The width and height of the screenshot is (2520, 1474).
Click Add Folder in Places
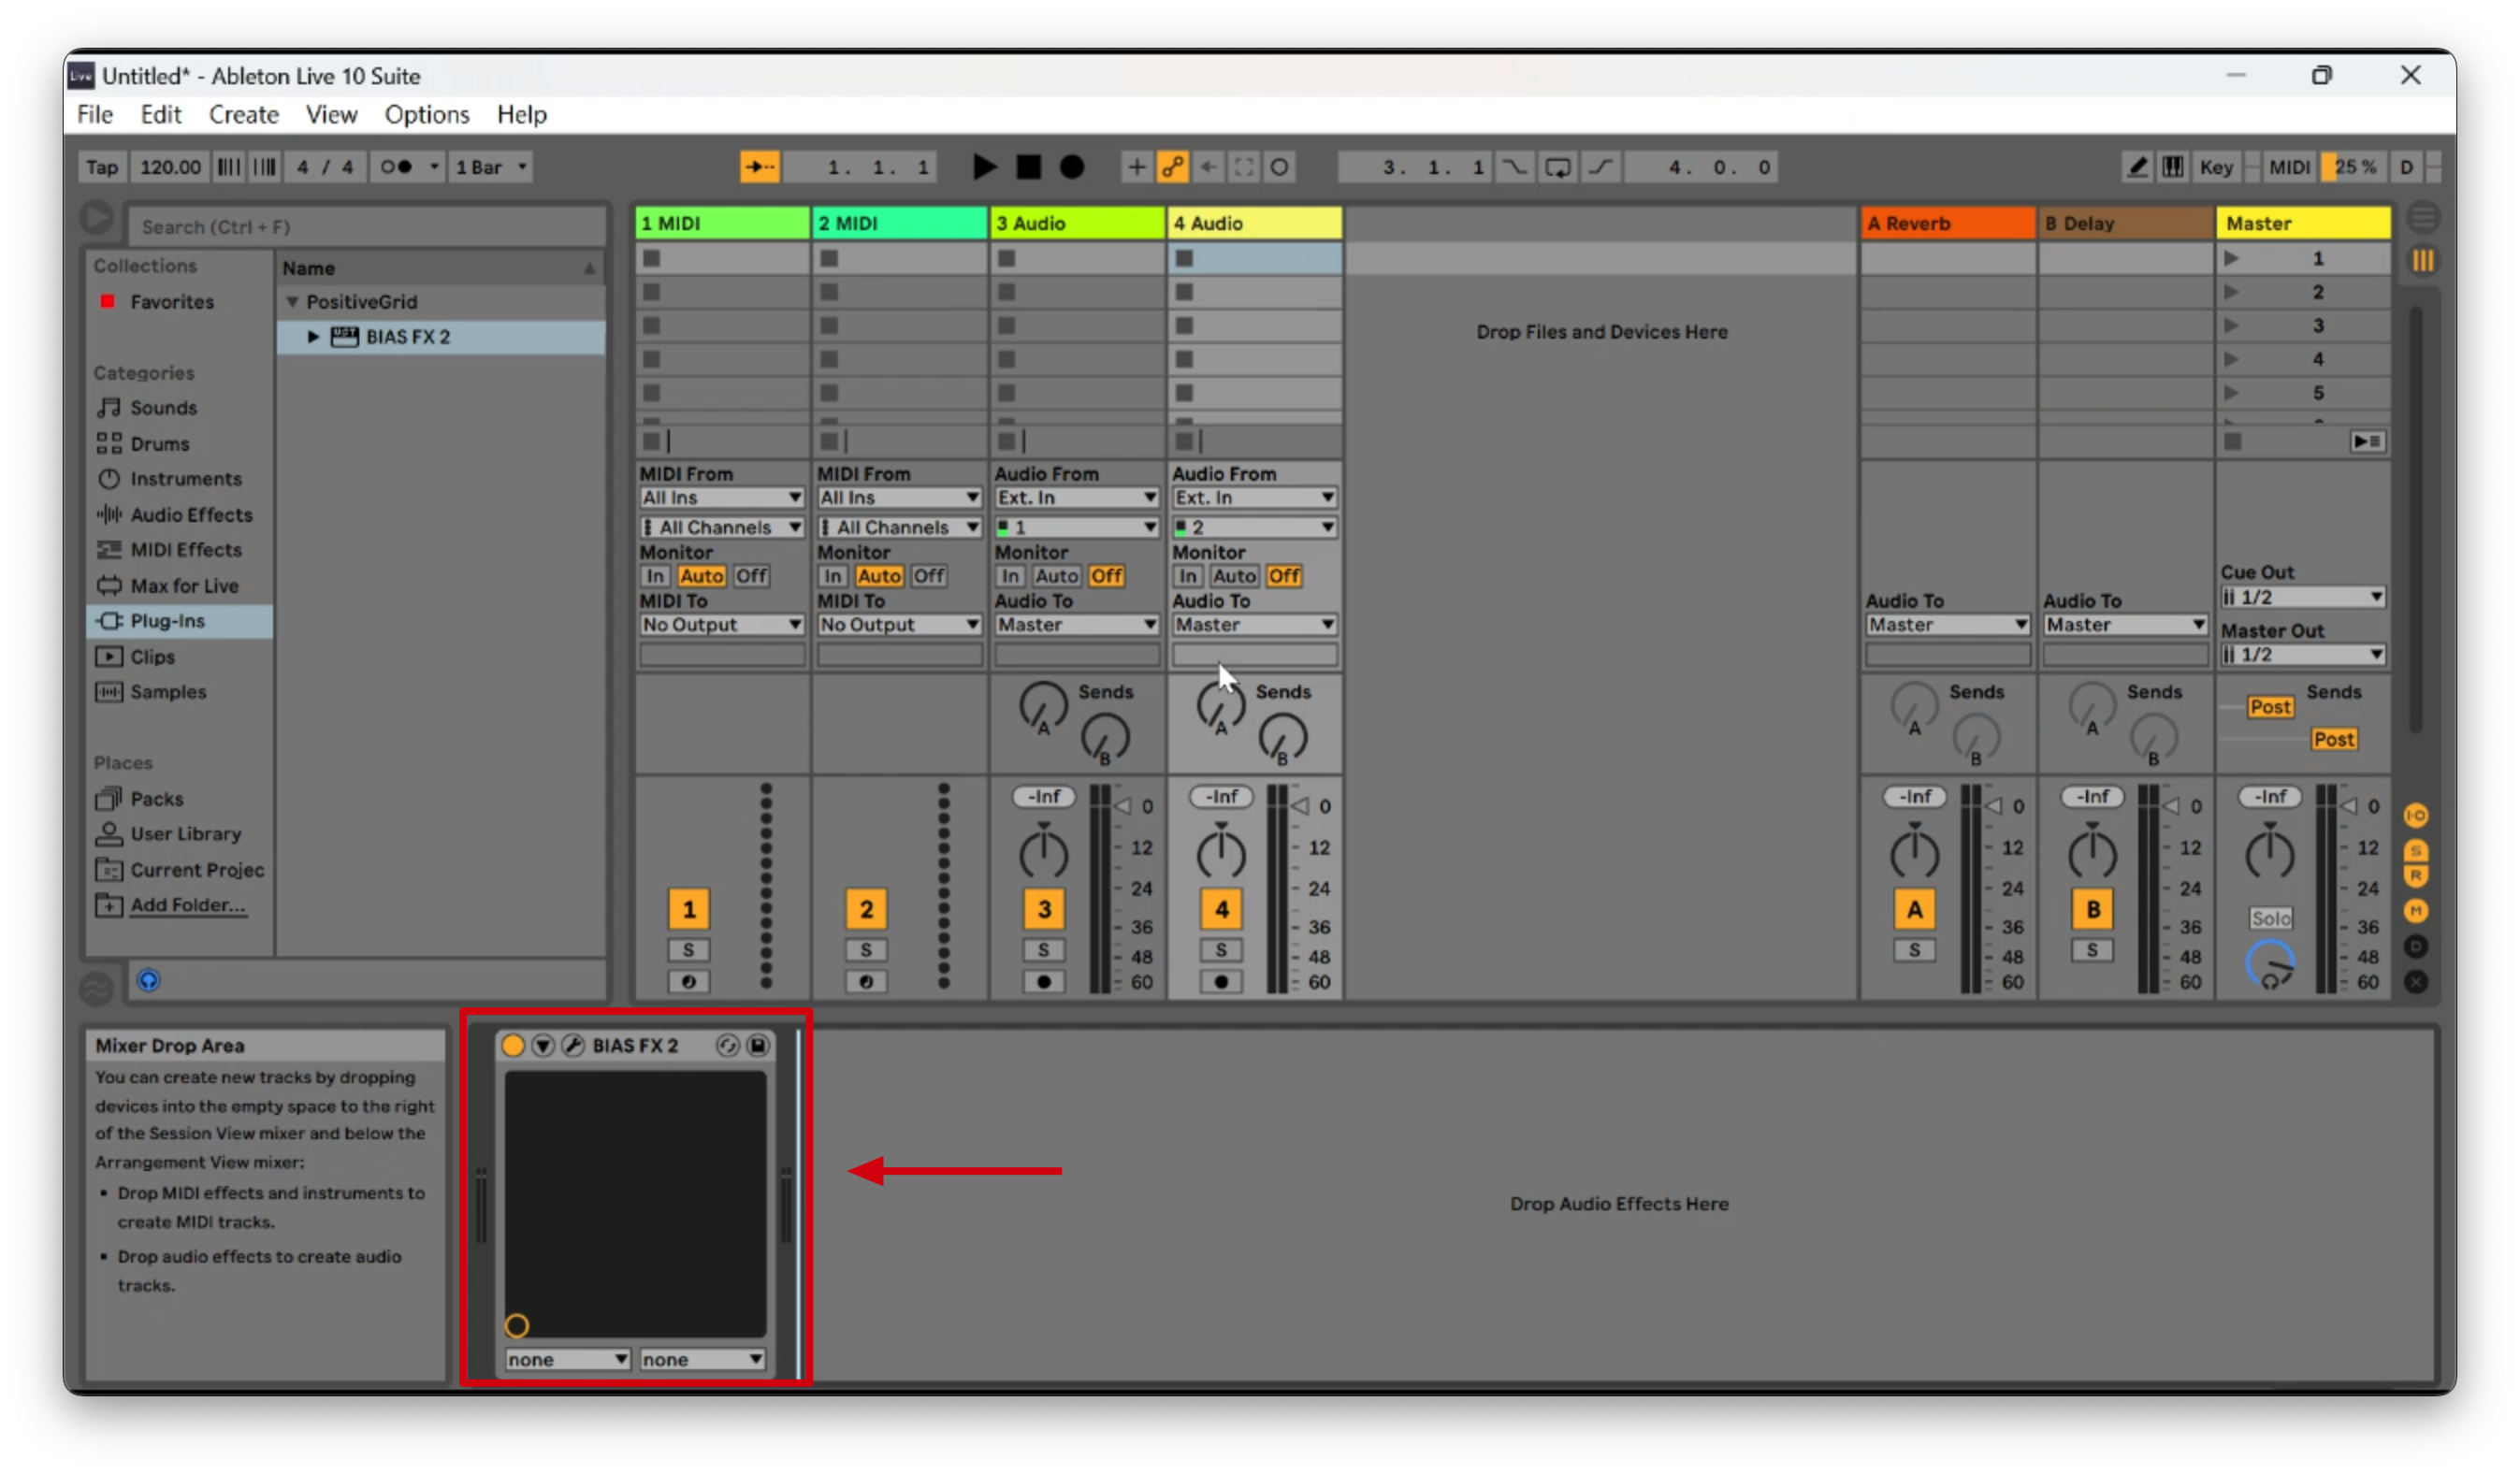187,904
